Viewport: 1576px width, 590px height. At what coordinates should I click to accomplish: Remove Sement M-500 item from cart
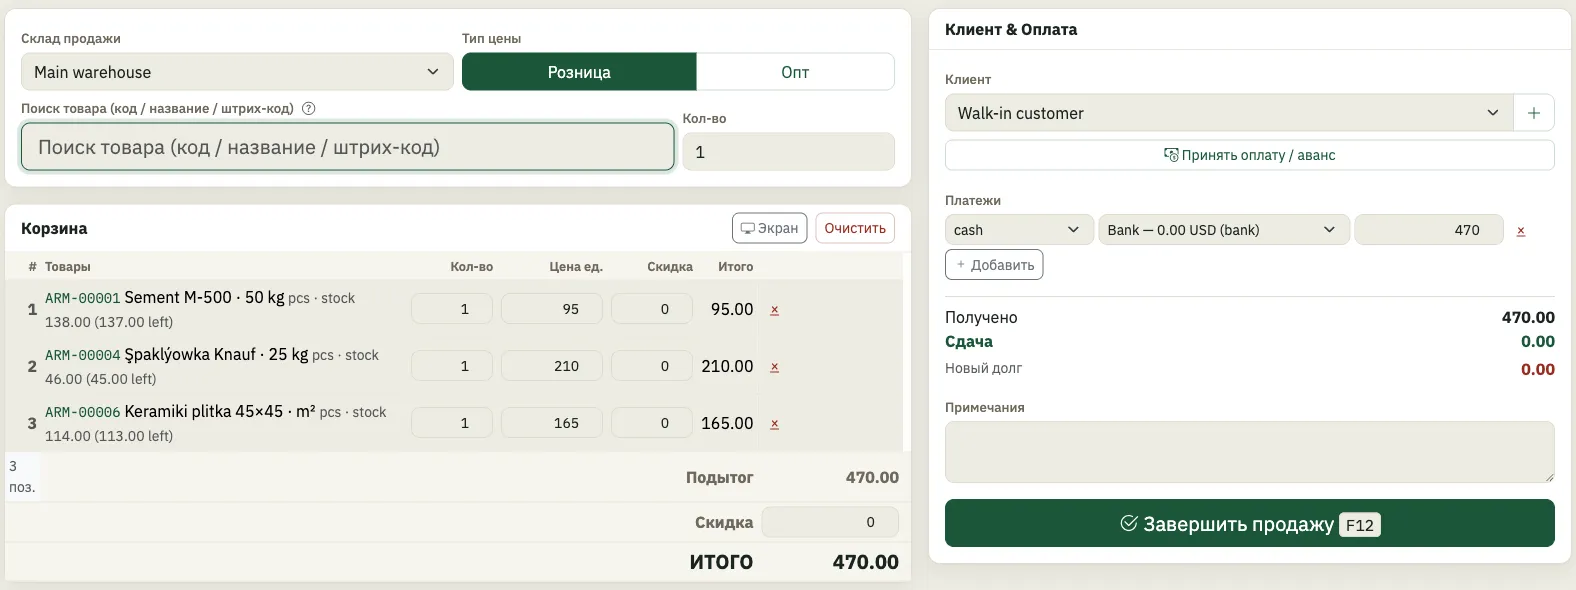(774, 310)
